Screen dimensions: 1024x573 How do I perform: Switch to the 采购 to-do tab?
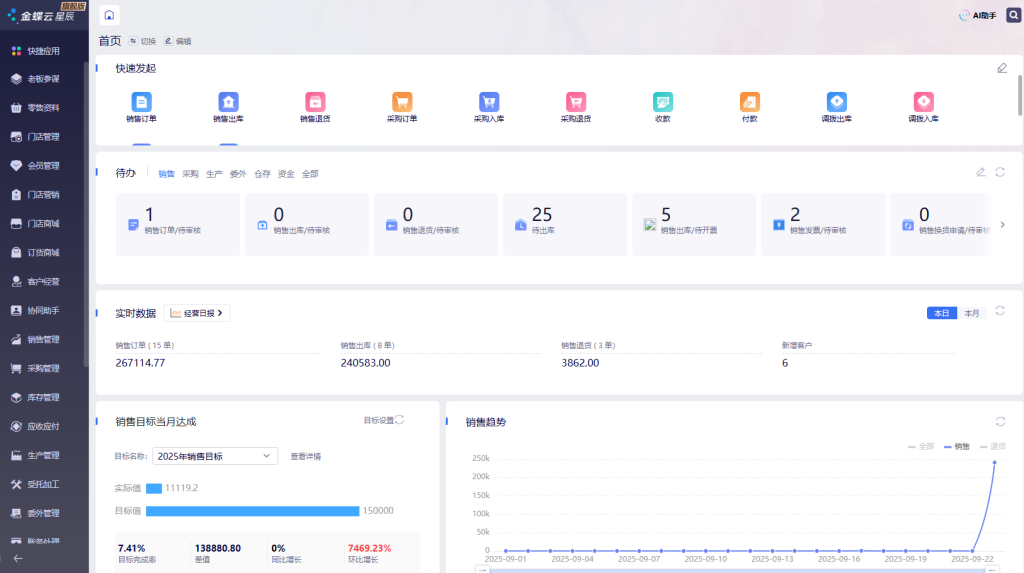click(190, 174)
